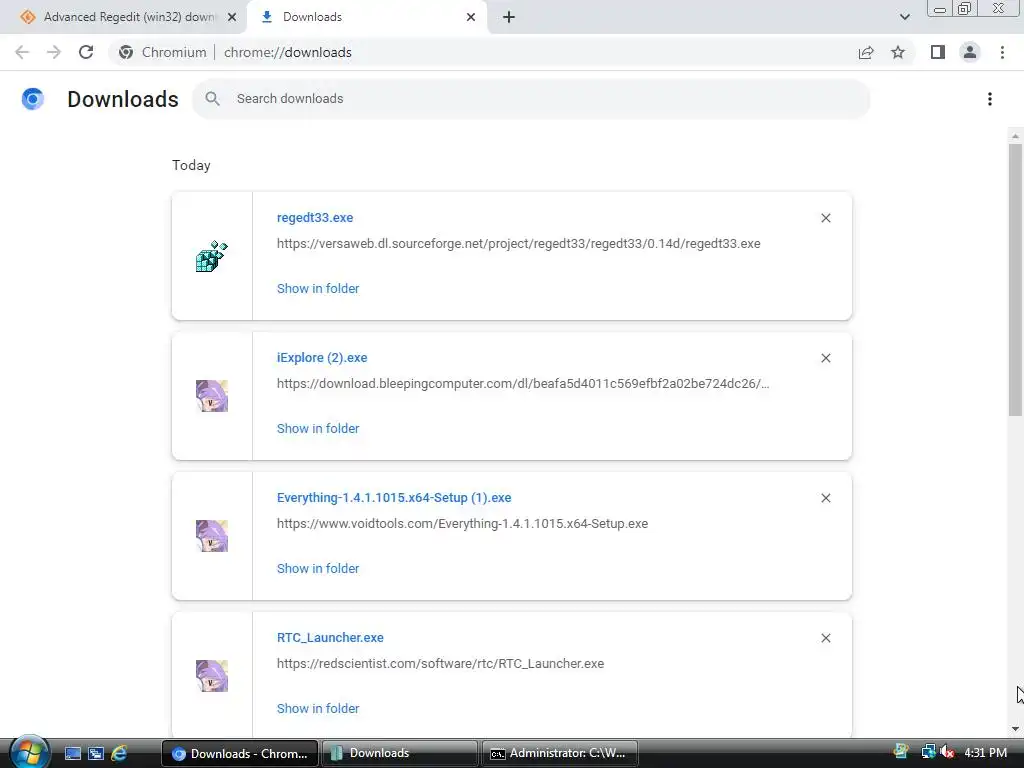Click the RTC_Launcher.exe file icon
The image size is (1024, 768).
point(212,676)
